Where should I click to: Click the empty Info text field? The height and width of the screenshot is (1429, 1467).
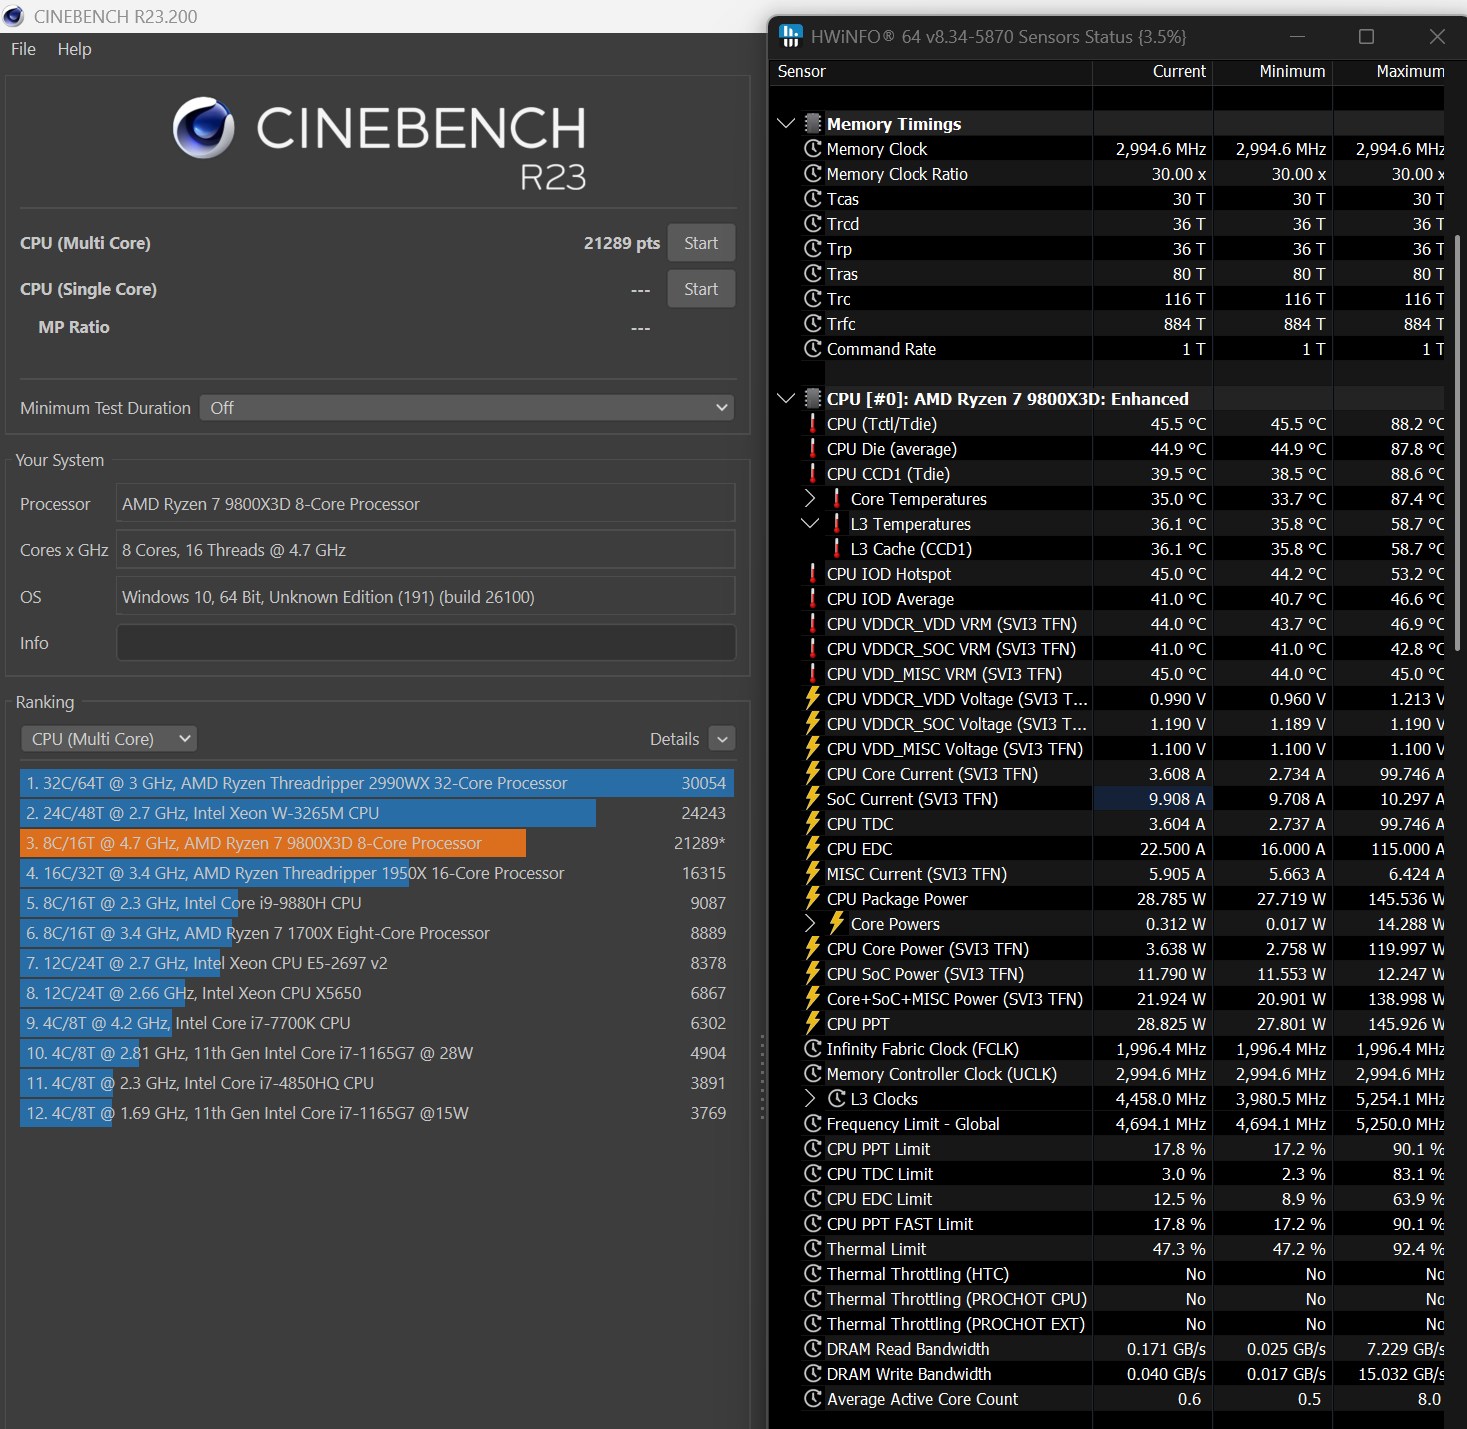[x=426, y=643]
